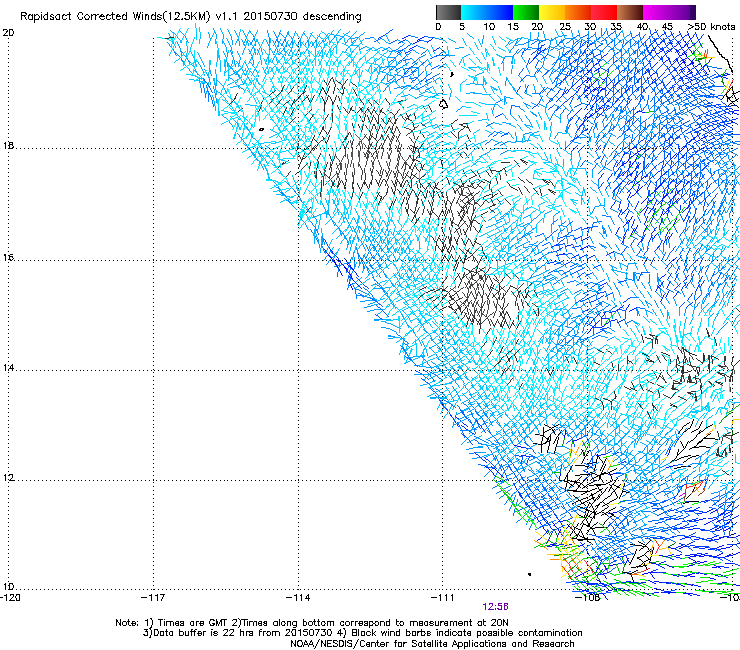The width and height of the screenshot is (740, 650).
Task: Click the latitude '14' axis label
Action: (8, 367)
